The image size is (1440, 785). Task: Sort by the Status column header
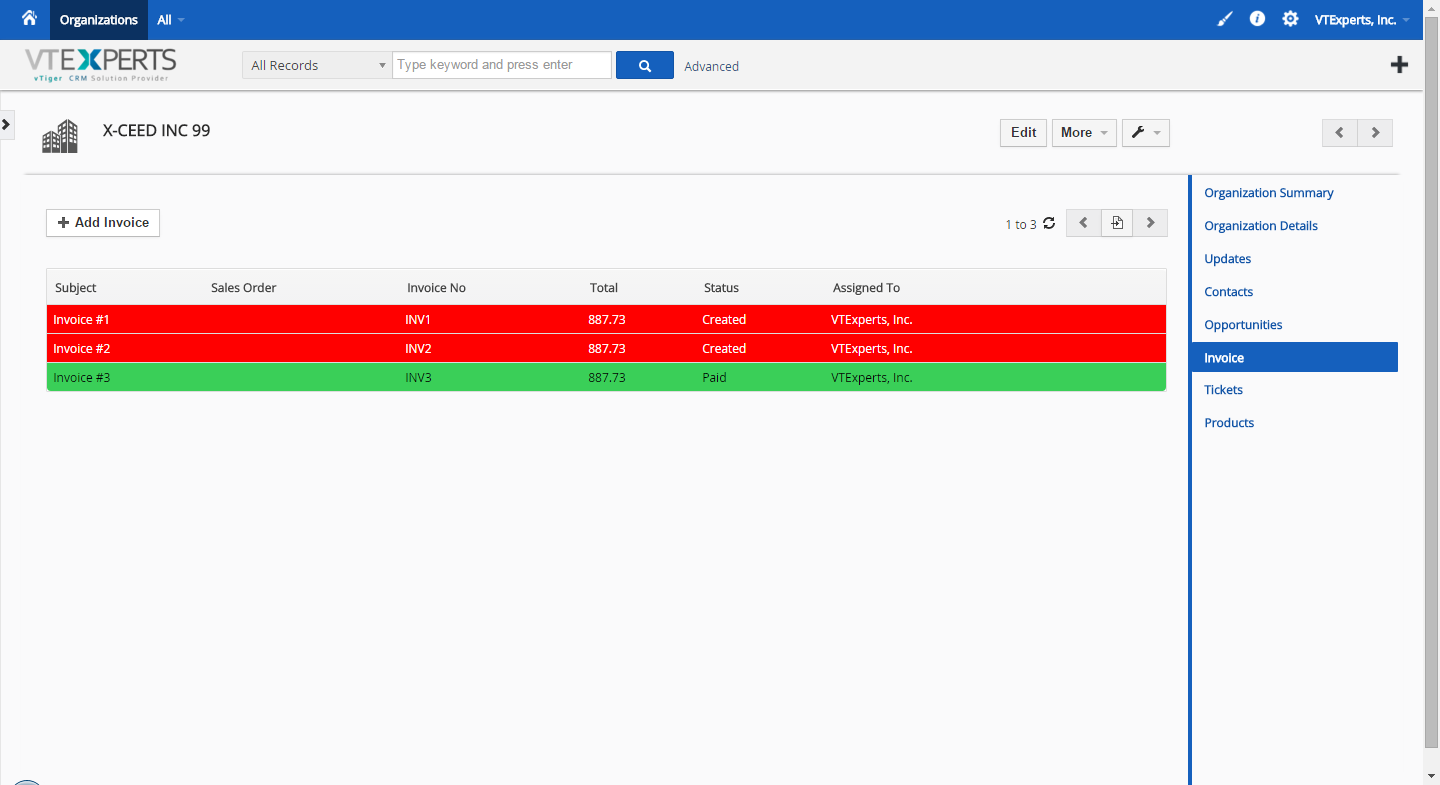click(722, 288)
